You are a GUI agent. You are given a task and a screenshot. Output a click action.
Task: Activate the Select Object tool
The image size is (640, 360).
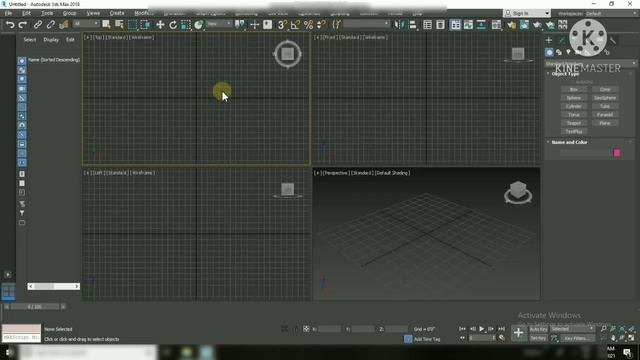(106, 25)
